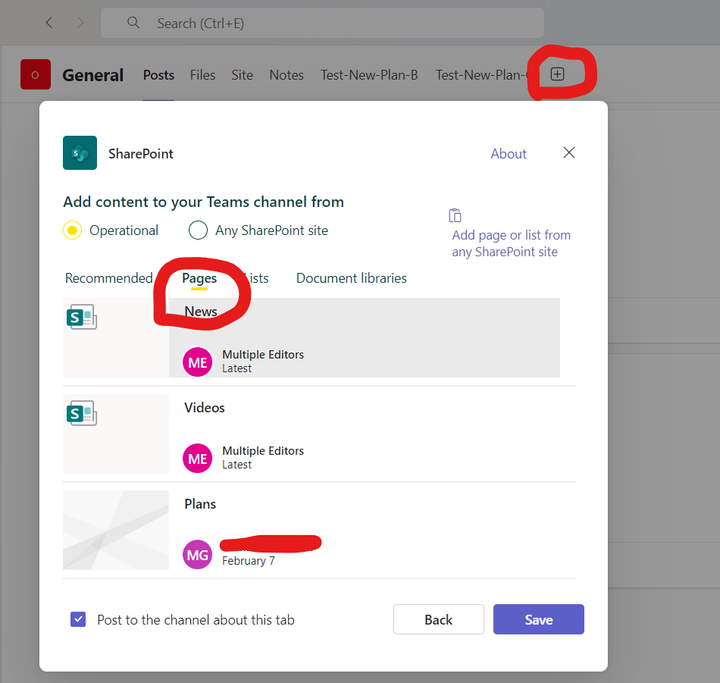The height and width of the screenshot is (683, 720).
Task: Click the ME avatar under Videos
Action: 197,458
